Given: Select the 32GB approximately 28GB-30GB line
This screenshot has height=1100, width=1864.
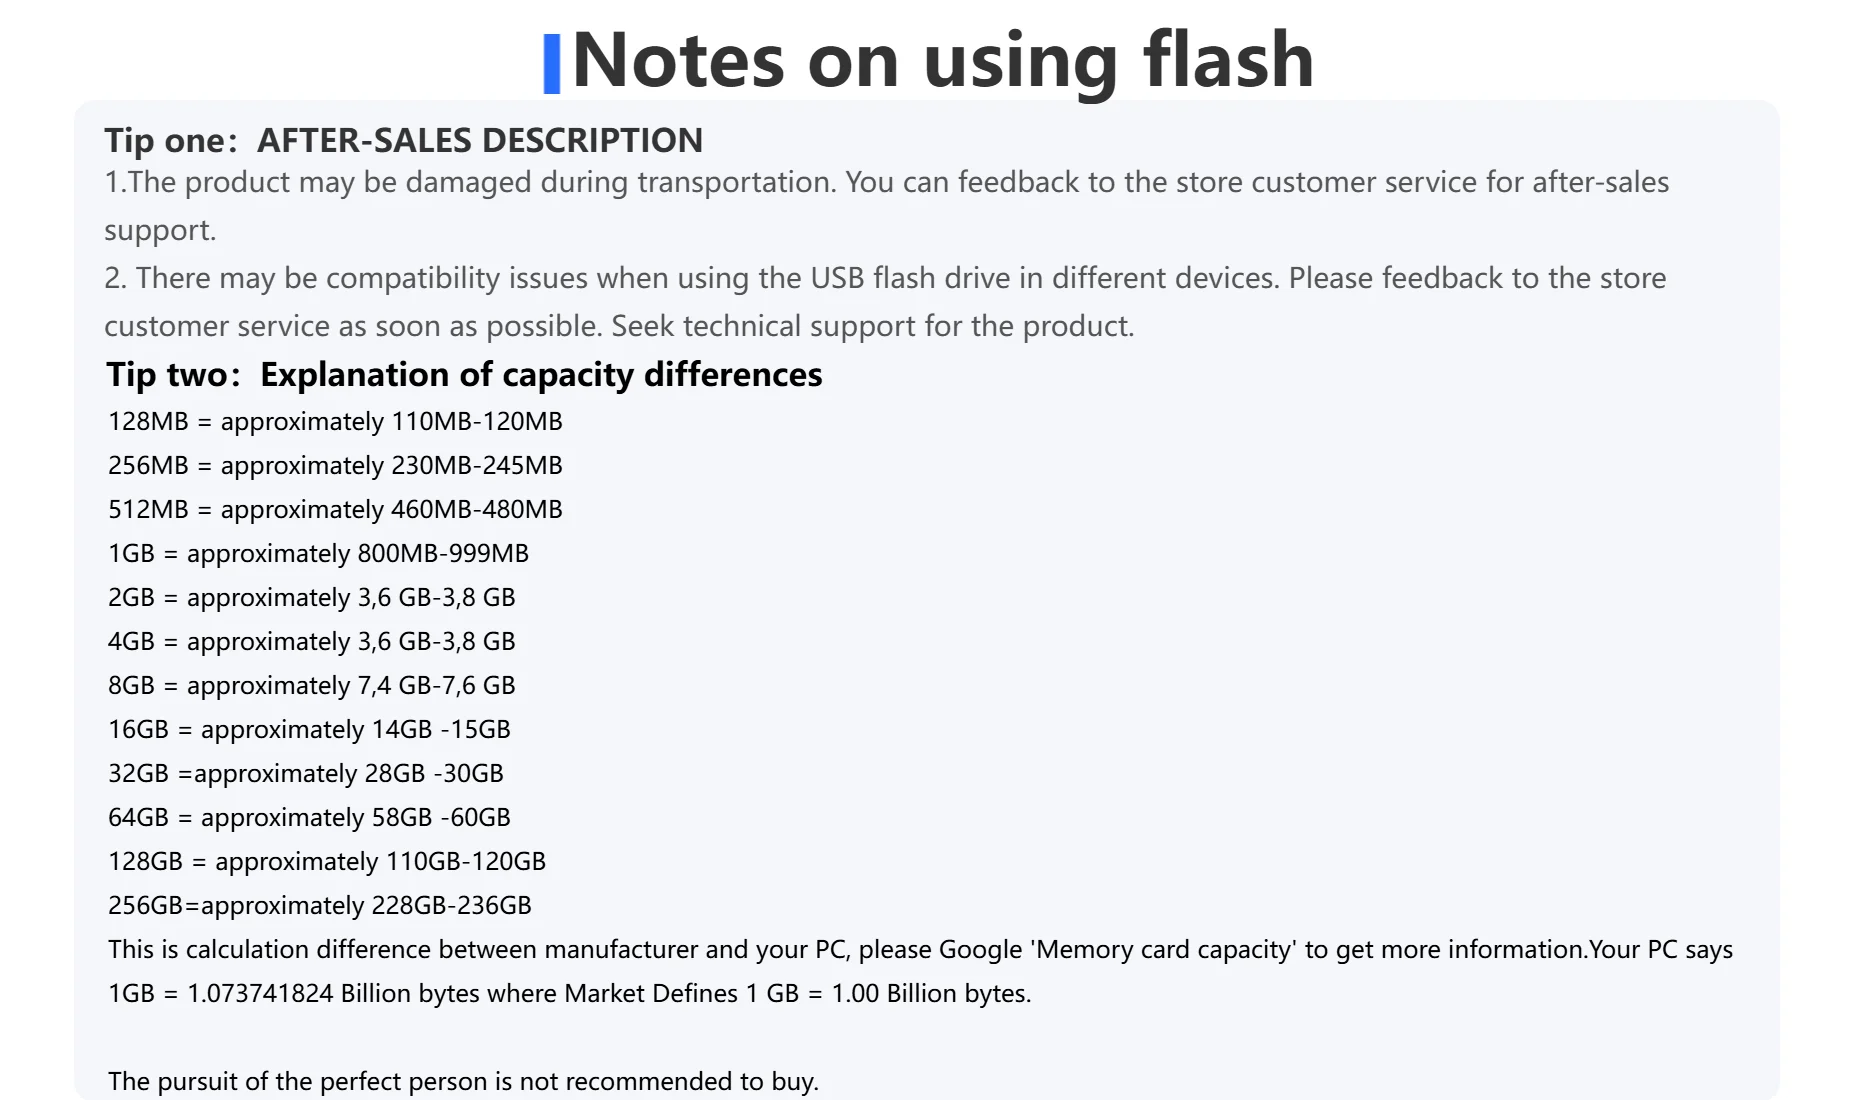Looking at the screenshot, I should click(x=305, y=773).
